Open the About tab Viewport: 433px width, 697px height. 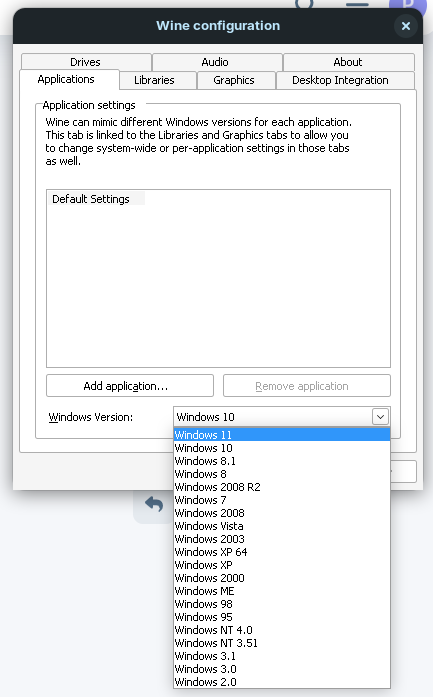349,62
